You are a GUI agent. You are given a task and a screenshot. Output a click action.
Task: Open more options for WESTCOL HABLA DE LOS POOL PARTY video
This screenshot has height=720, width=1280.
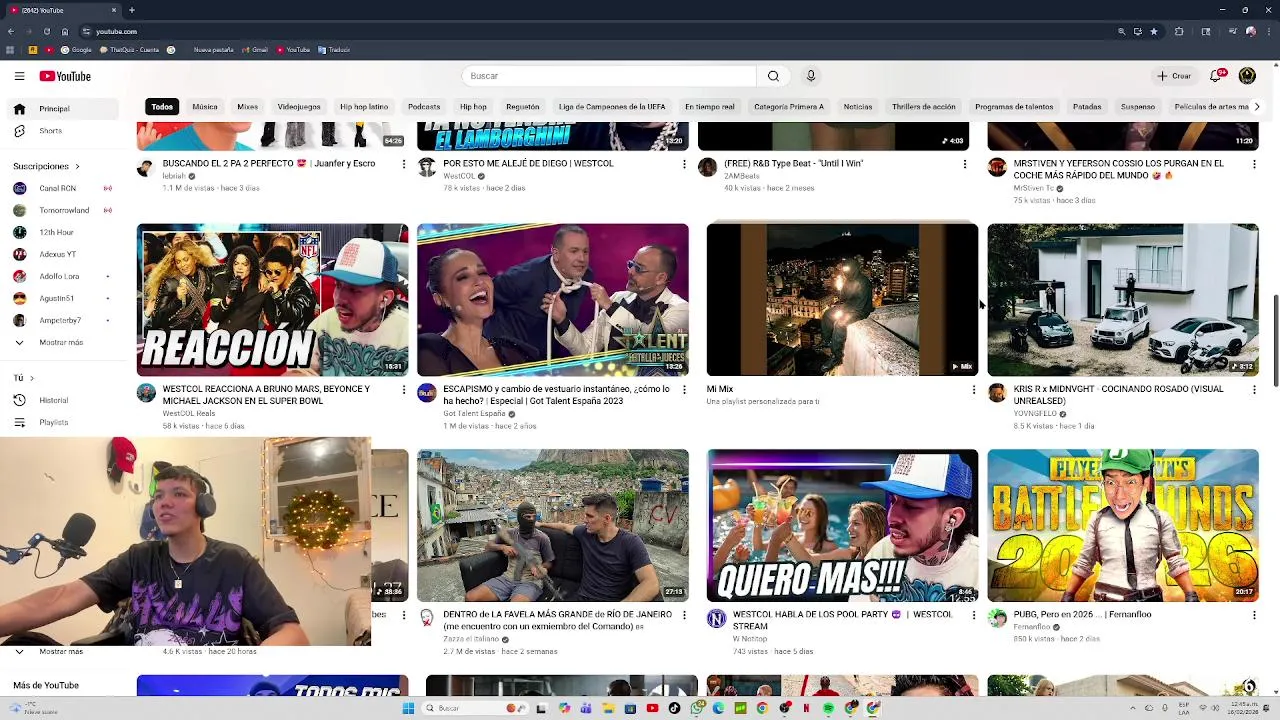point(974,616)
